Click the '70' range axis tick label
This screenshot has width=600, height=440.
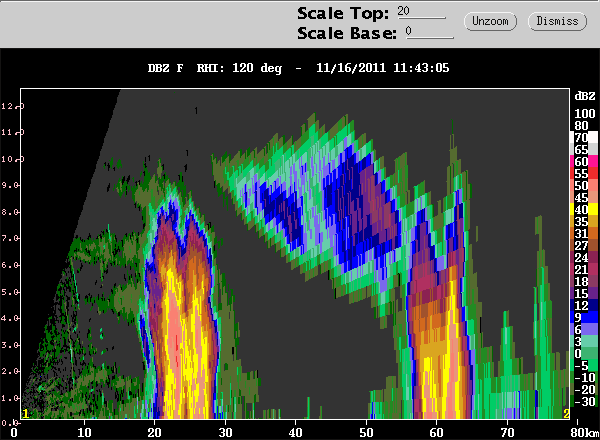(x=507, y=433)
